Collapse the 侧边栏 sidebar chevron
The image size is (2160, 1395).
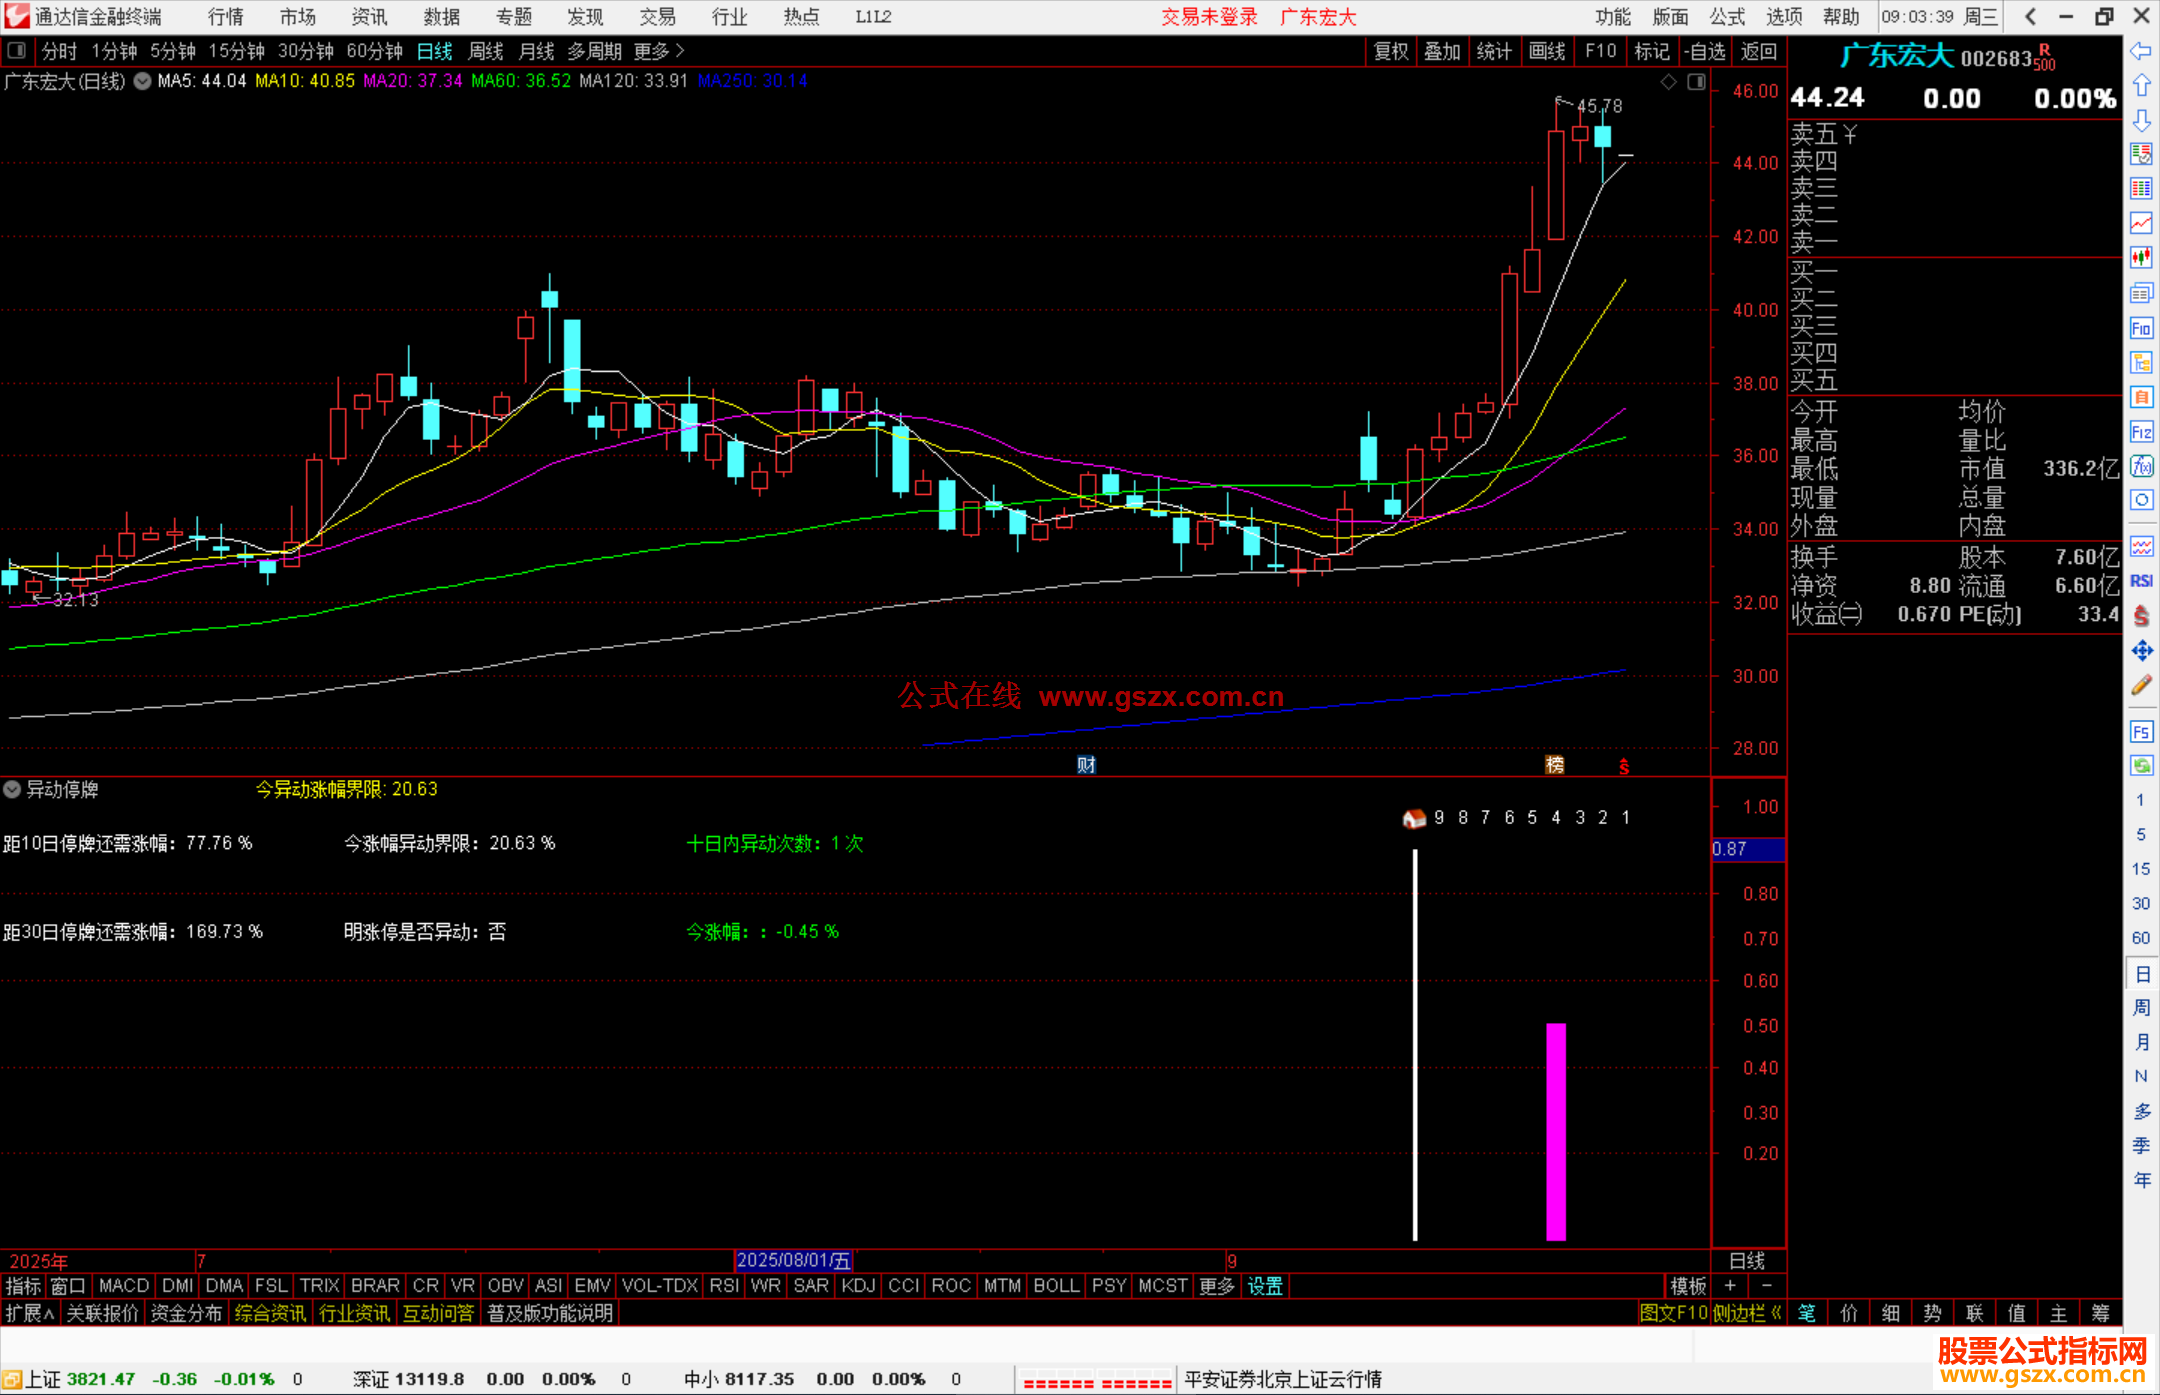(x=1776, y=1313)
